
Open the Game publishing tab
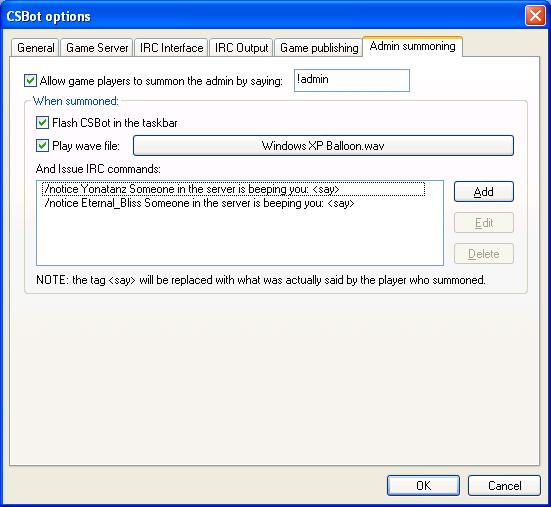point(319,48)
